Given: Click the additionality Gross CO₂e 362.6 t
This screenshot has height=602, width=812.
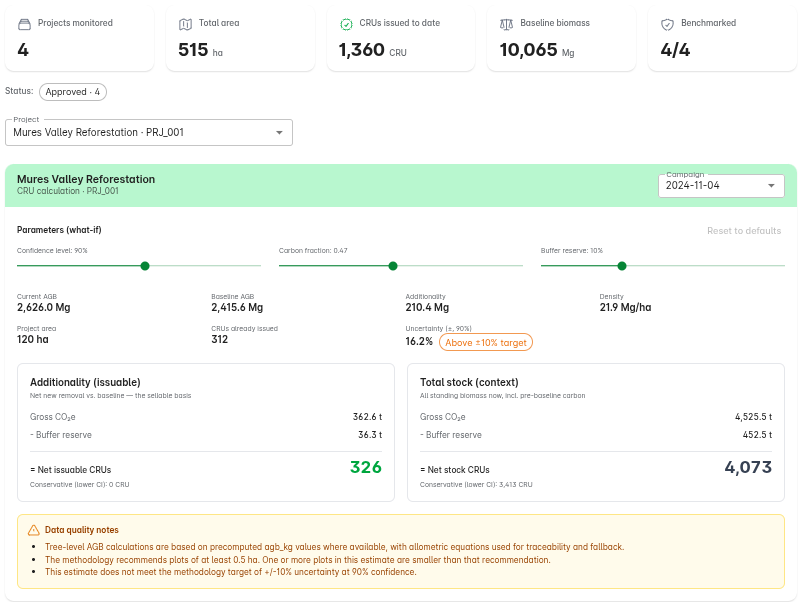Looking at the screenshot, I should [x=368, y=417].
